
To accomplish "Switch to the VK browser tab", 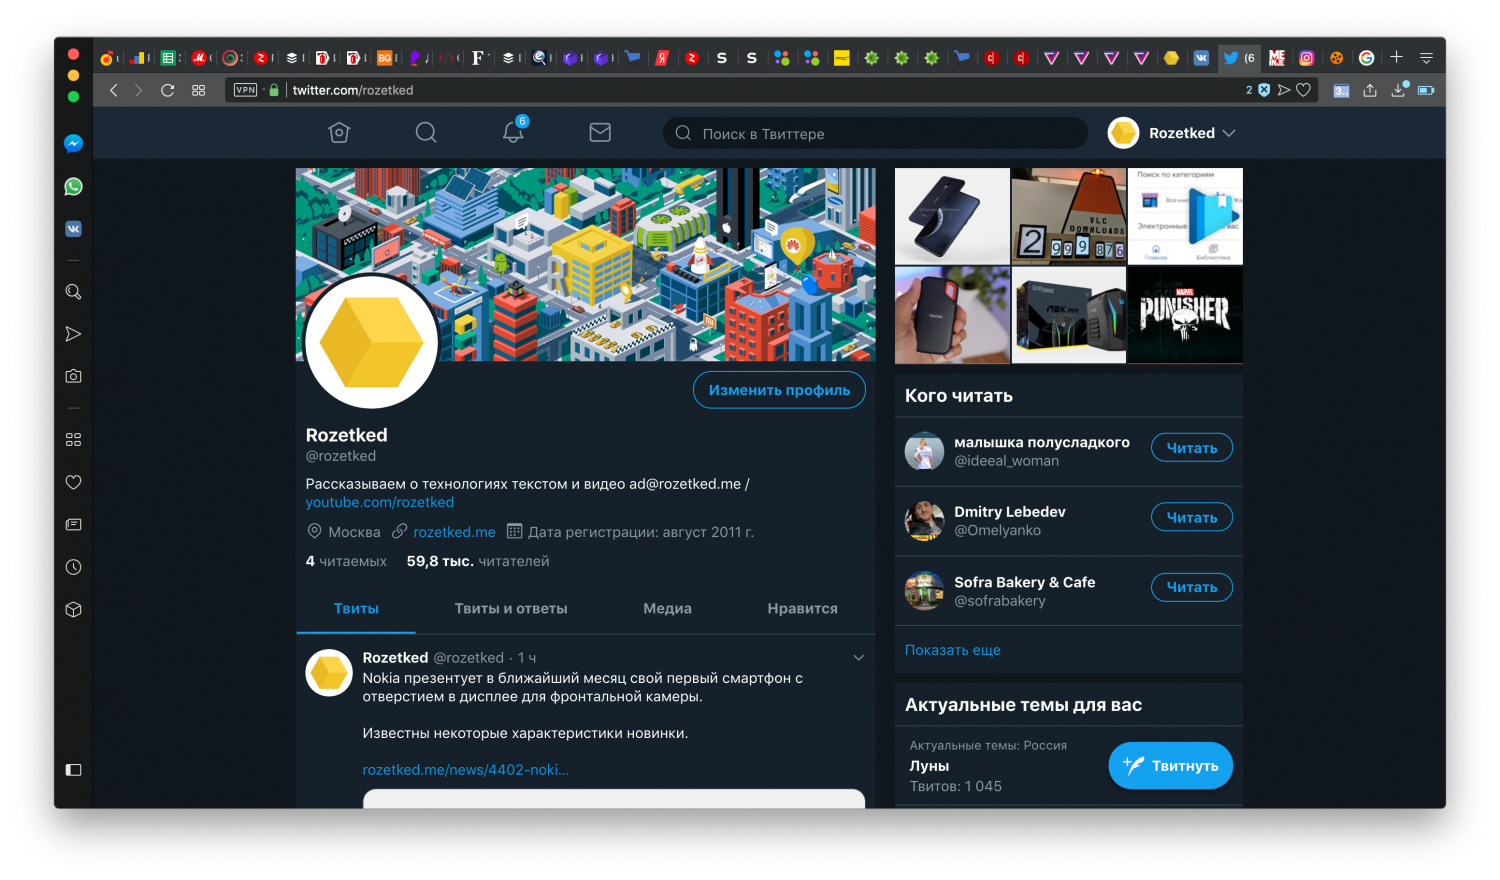I will [1201, 58].
